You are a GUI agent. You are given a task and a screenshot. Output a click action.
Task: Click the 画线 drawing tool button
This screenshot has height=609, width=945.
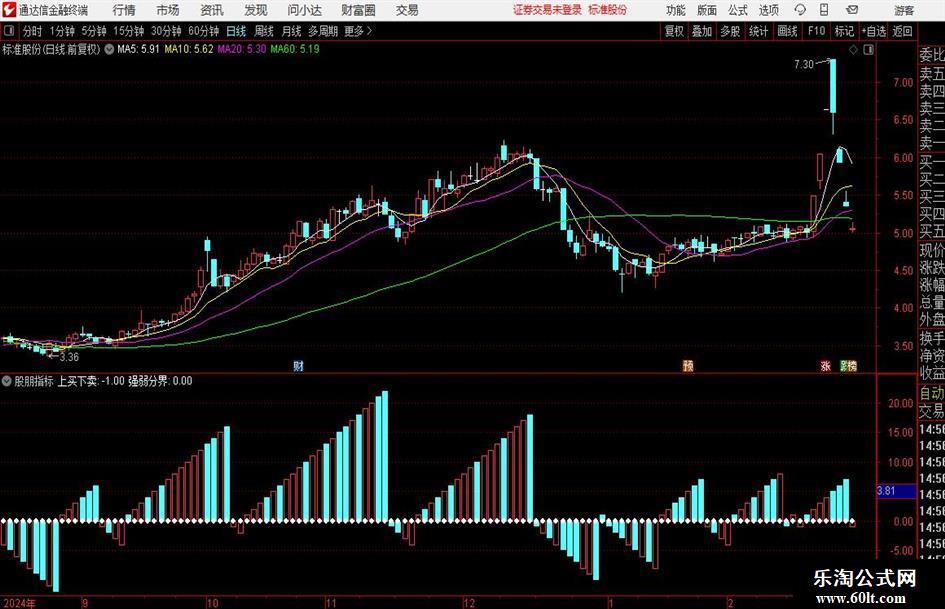(787, 31)
